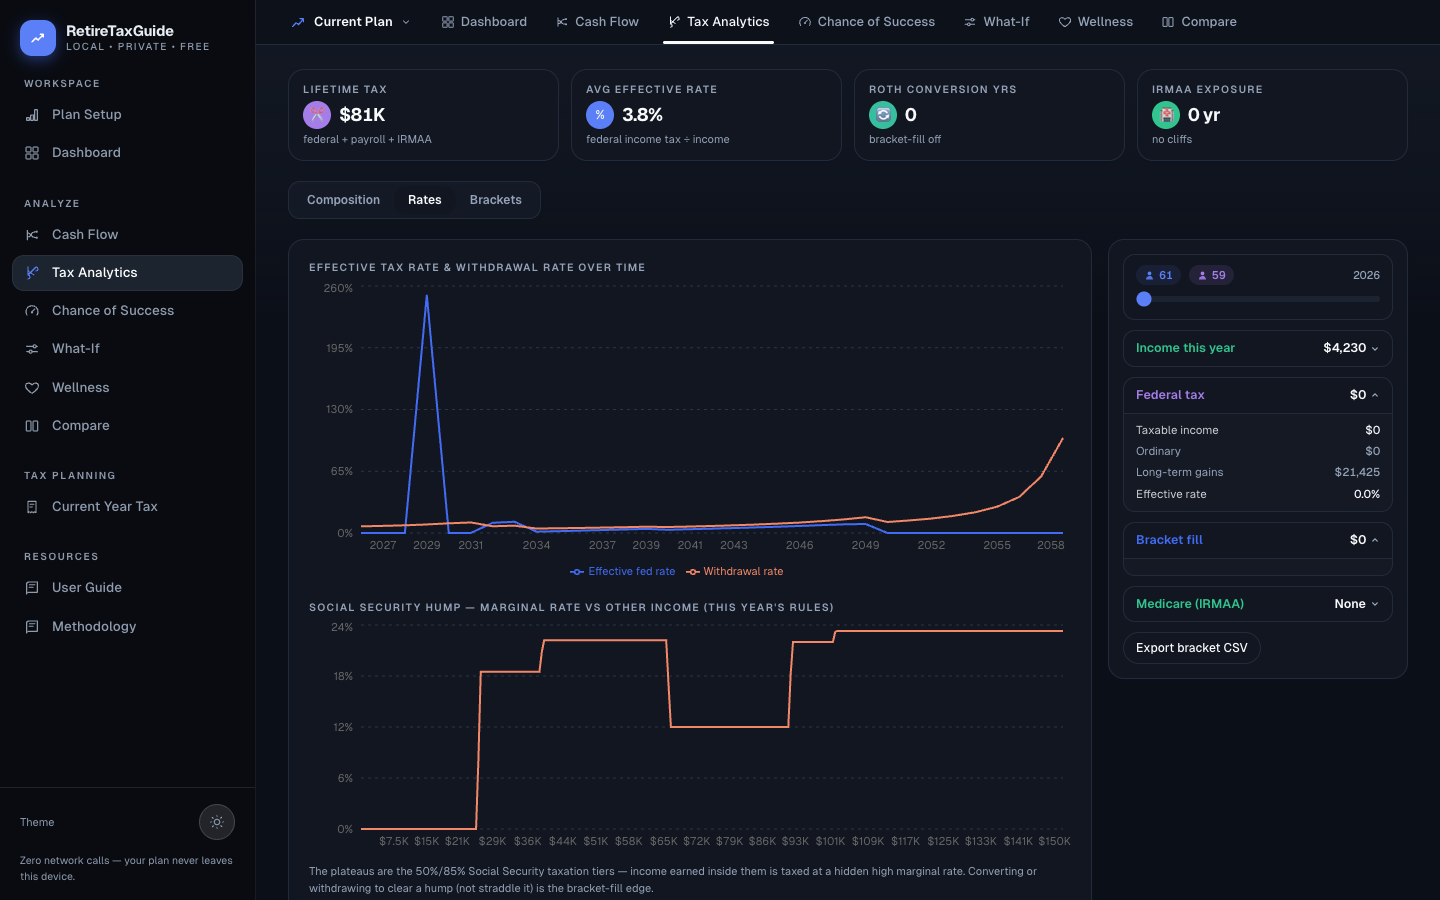Open the What-If top tab
This screenshot has width=1440, height=900.
tap(997, 22)
